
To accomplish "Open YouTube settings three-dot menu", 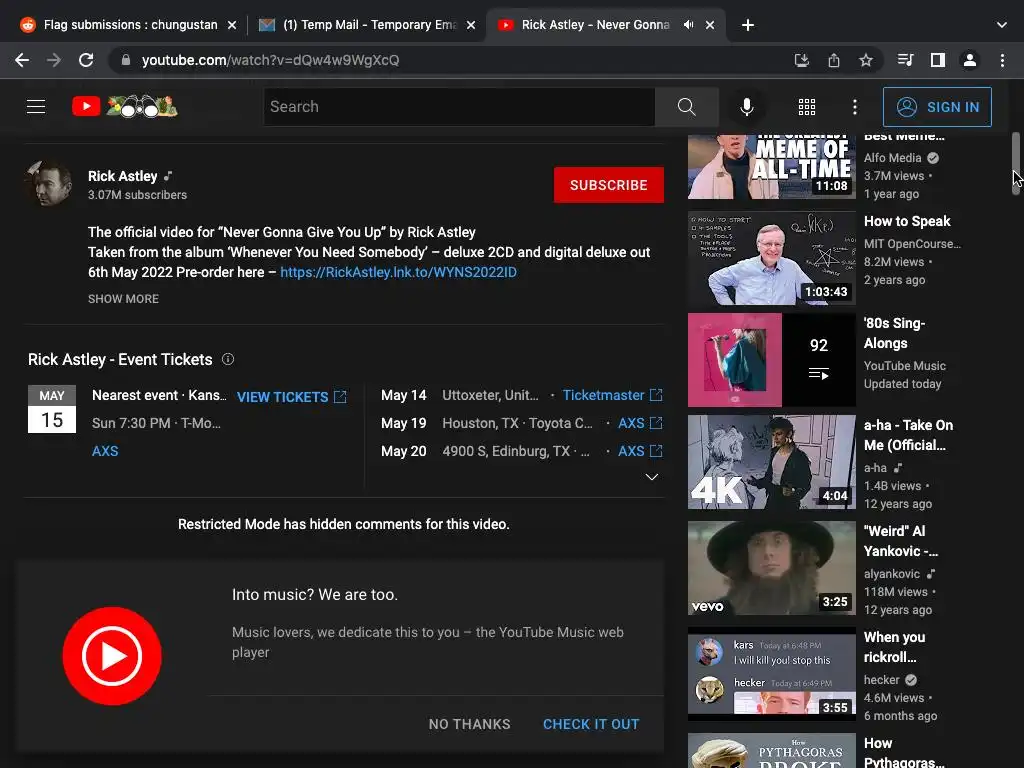I will pos(854,106).
